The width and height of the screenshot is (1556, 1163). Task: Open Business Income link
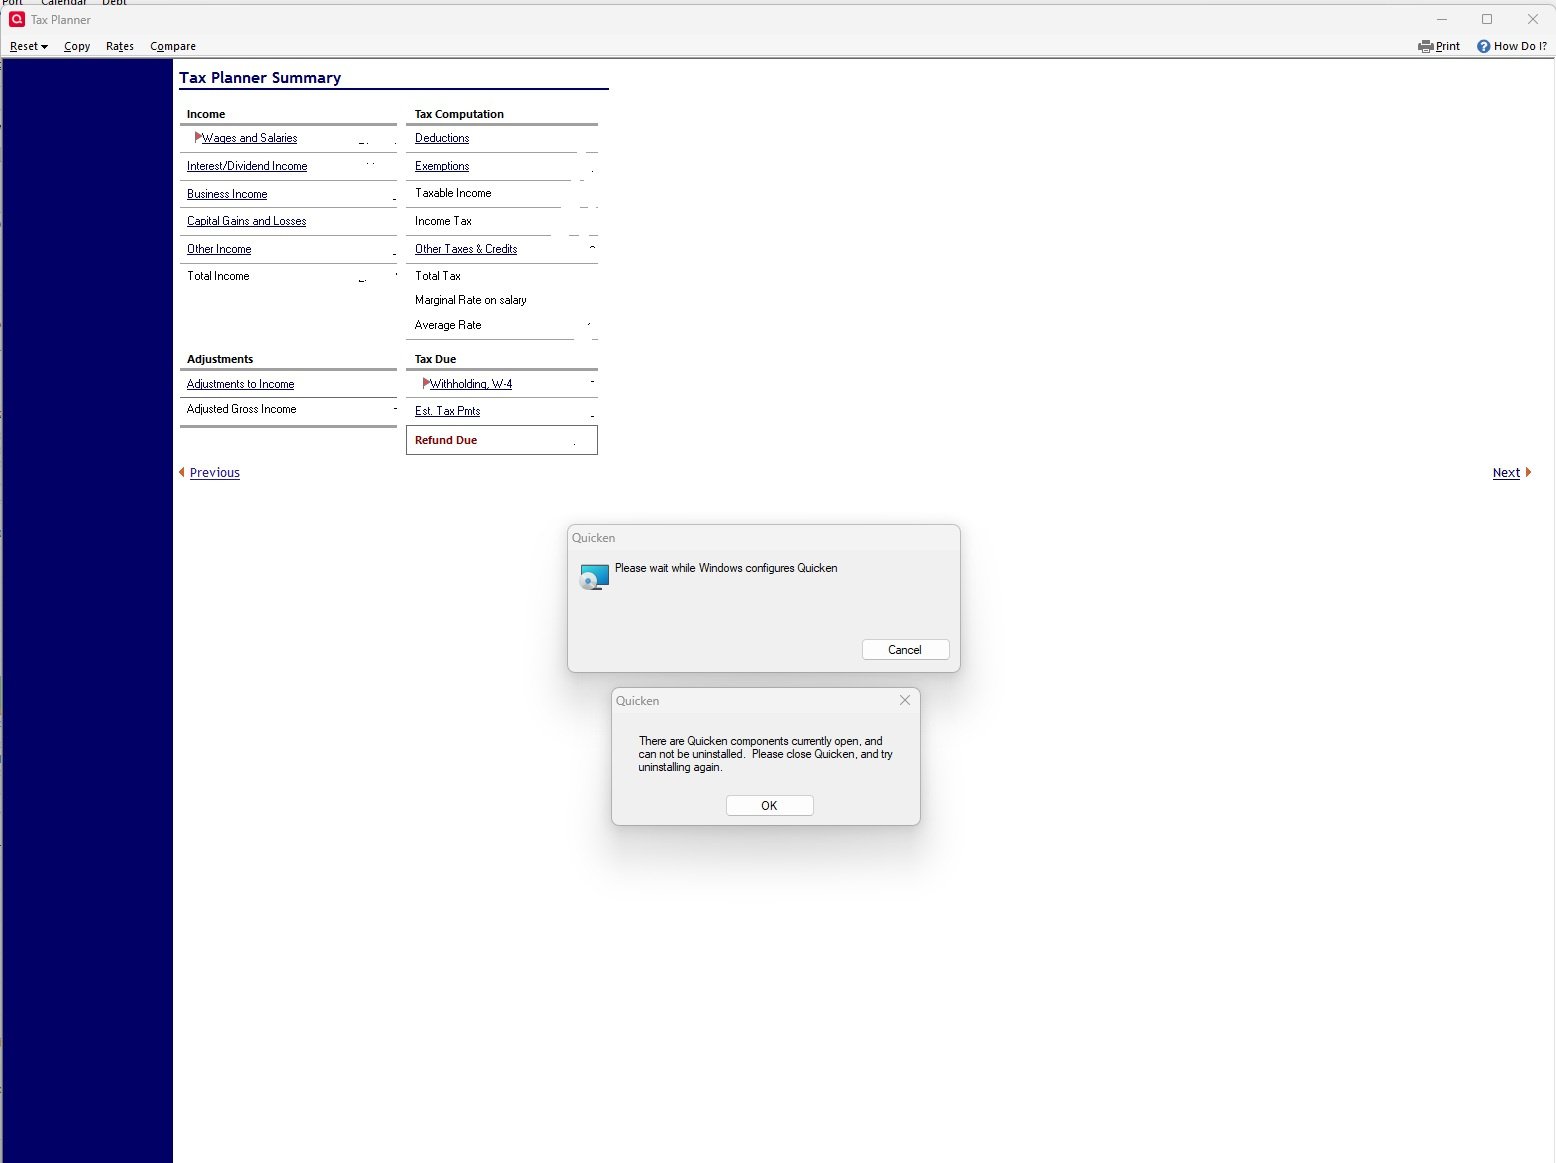pos(227,194)
